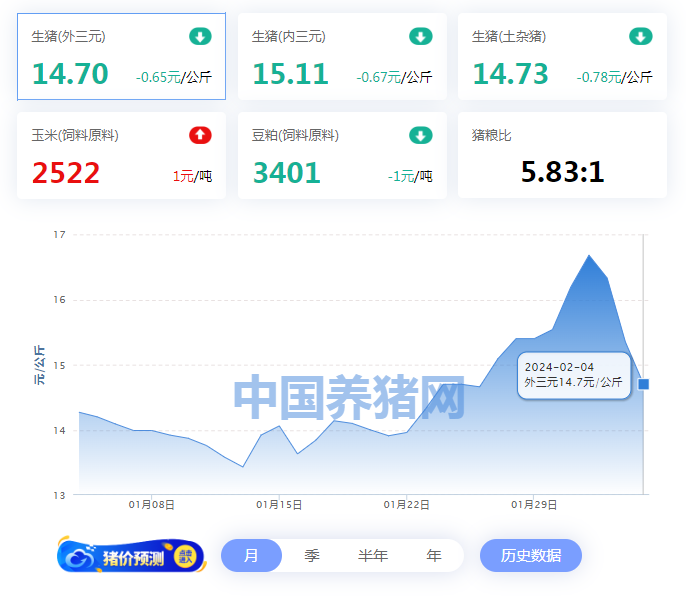This screenshot has width=686, height=601.
Task: Click the red up arrow on 玉米 card
Action: point(200,135)
